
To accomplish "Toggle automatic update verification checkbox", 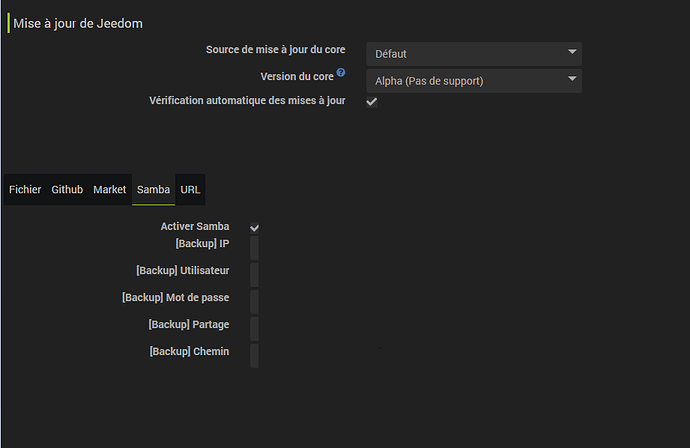I will 372,102.
